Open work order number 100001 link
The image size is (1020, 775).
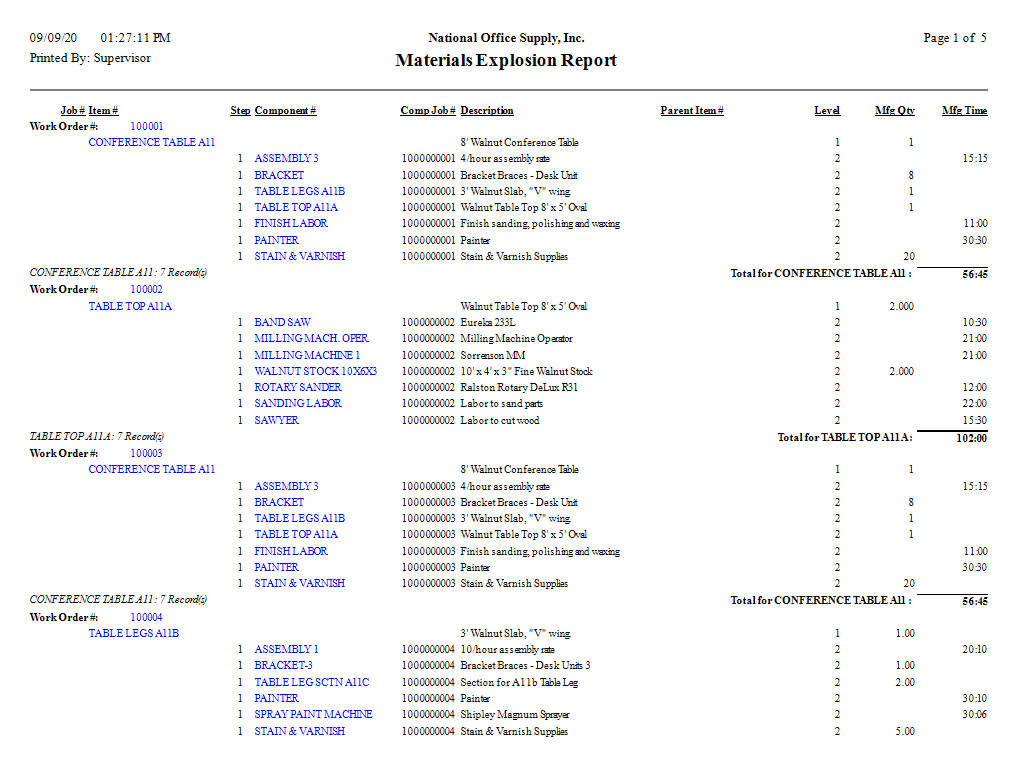point(146,127)
